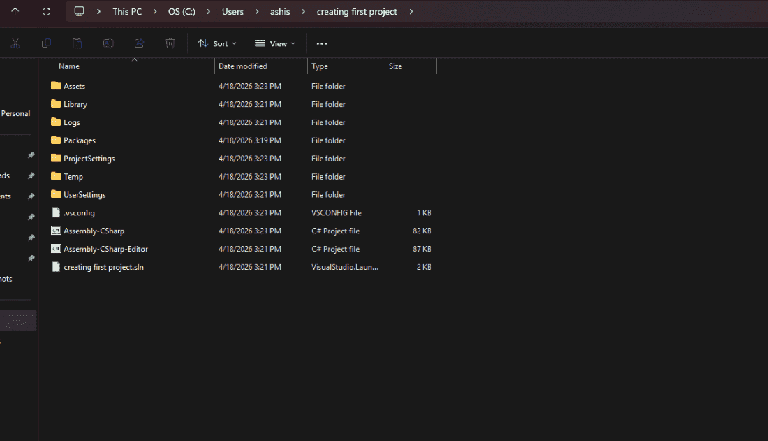Expand chevron after creating first project breadcrumb
Image resolution: width=768 pixels, height=441 pixels.
411,12
